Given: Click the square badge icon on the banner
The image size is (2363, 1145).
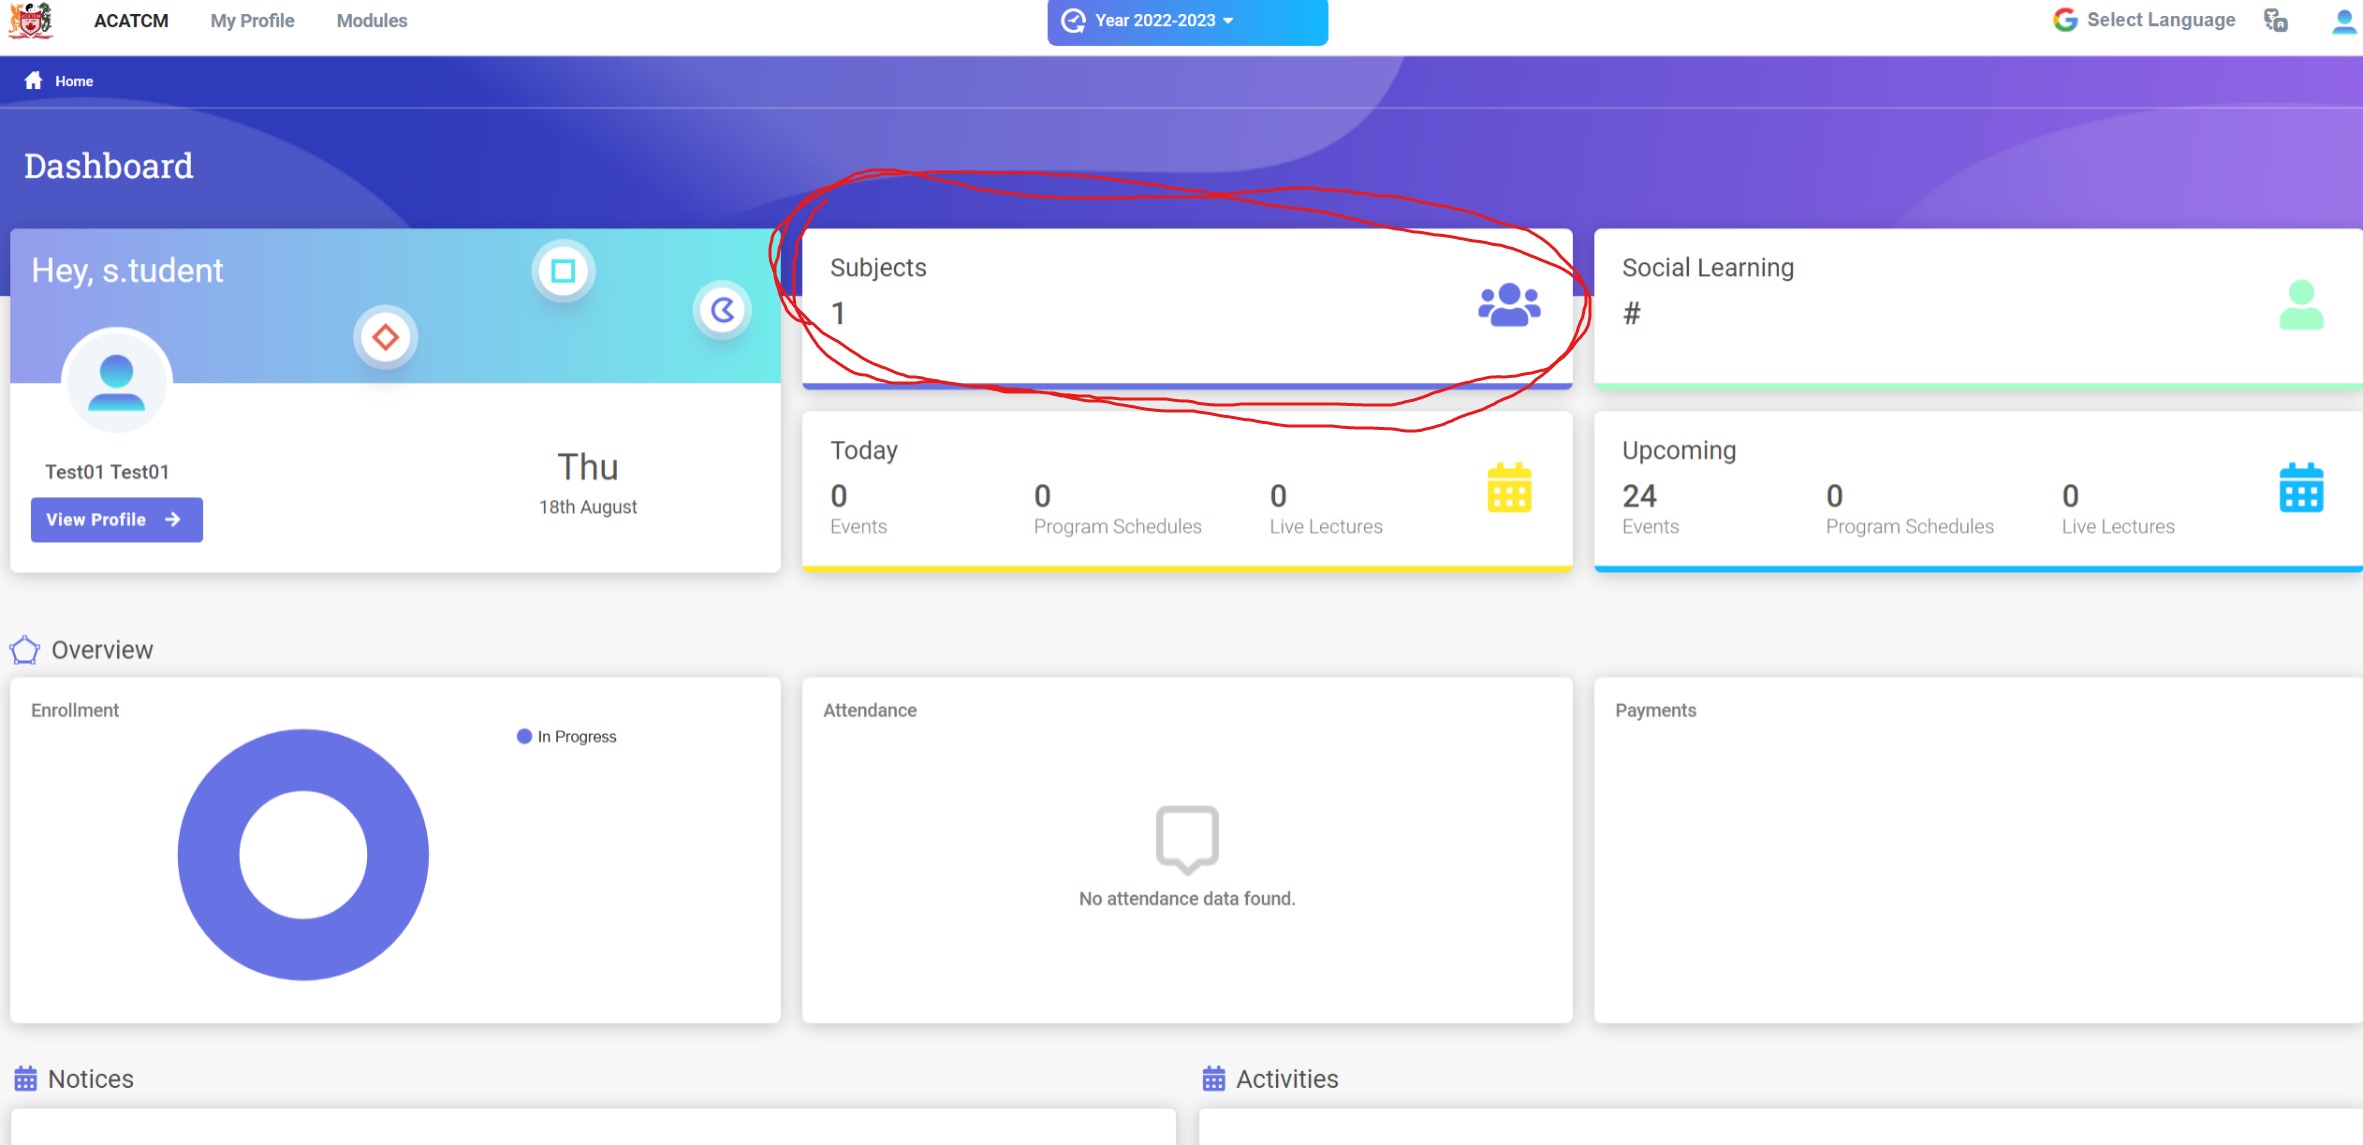Looking at the screenshot, I should [x=563, y=271].
